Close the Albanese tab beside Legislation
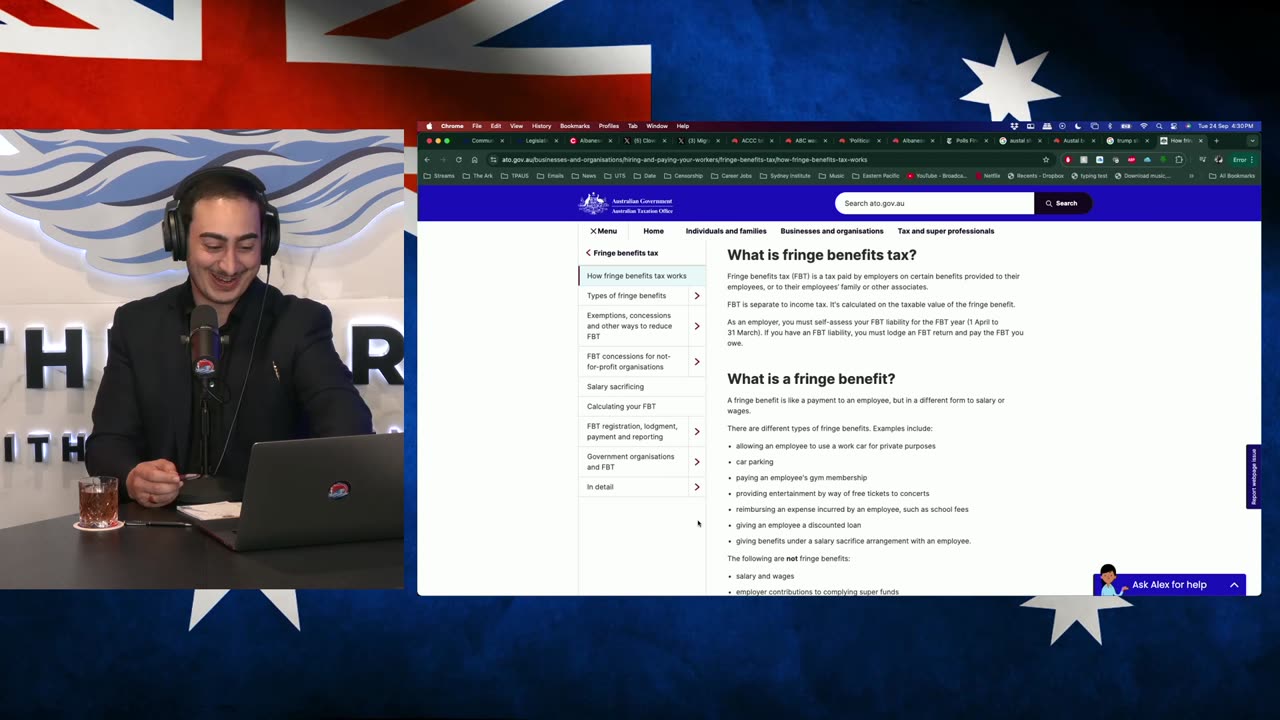Screen dimensions: 1280x720 coord(612,141)
